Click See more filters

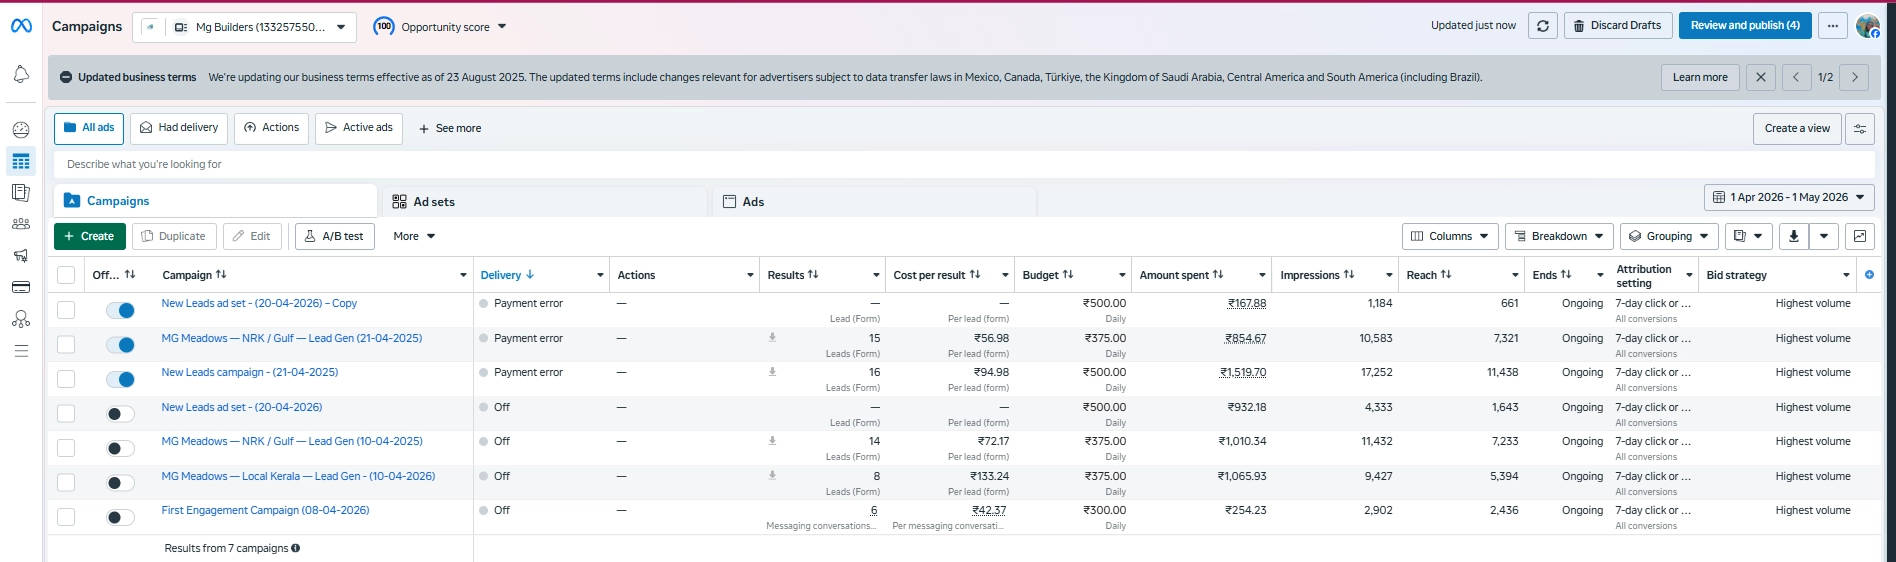click(x=450, y=128)
